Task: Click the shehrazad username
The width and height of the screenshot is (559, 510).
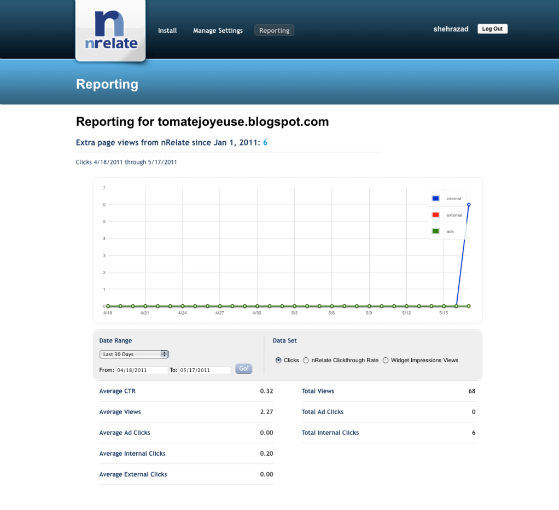Action: pos(451,29)
